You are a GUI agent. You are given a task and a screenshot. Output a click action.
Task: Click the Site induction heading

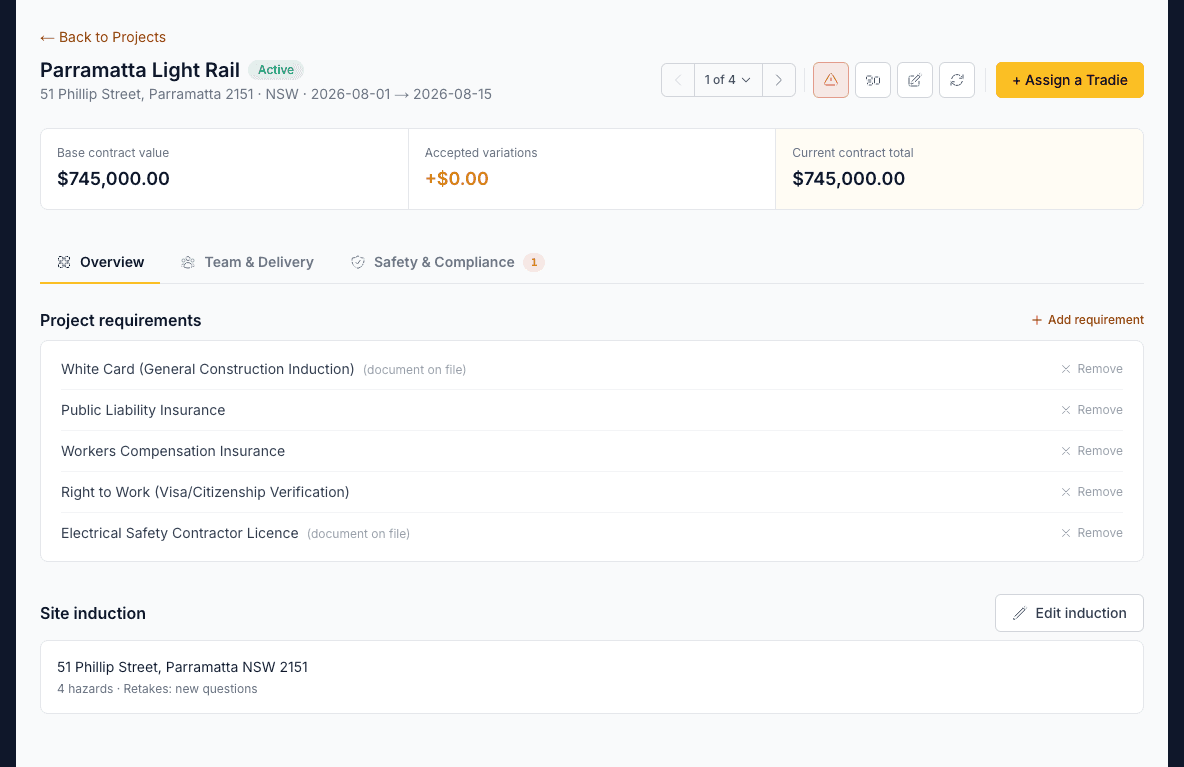(93, 613)
